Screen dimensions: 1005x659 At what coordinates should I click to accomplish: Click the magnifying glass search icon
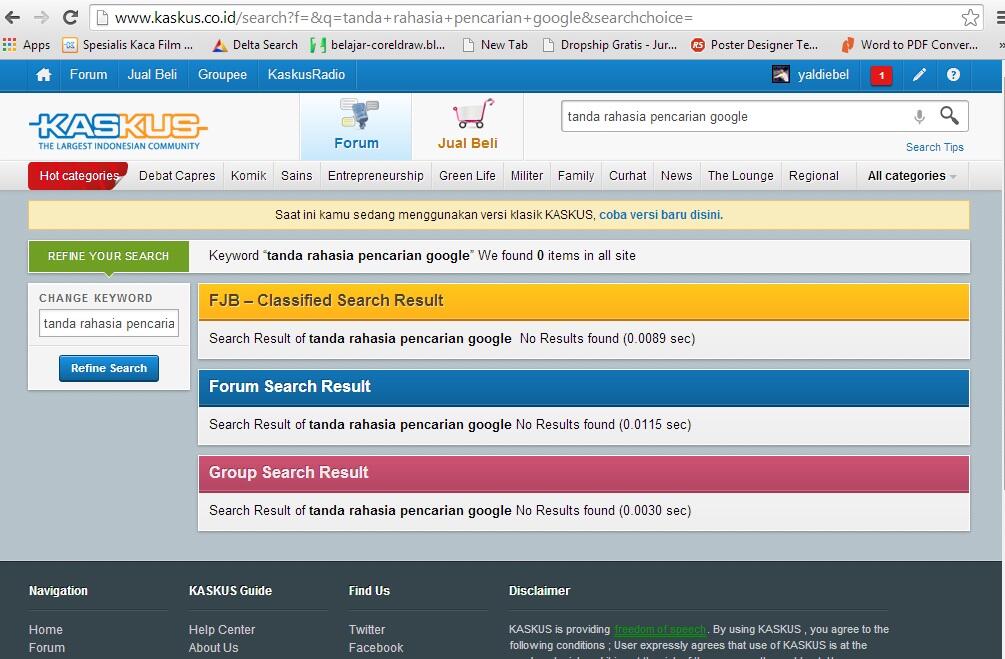(949, 115)
